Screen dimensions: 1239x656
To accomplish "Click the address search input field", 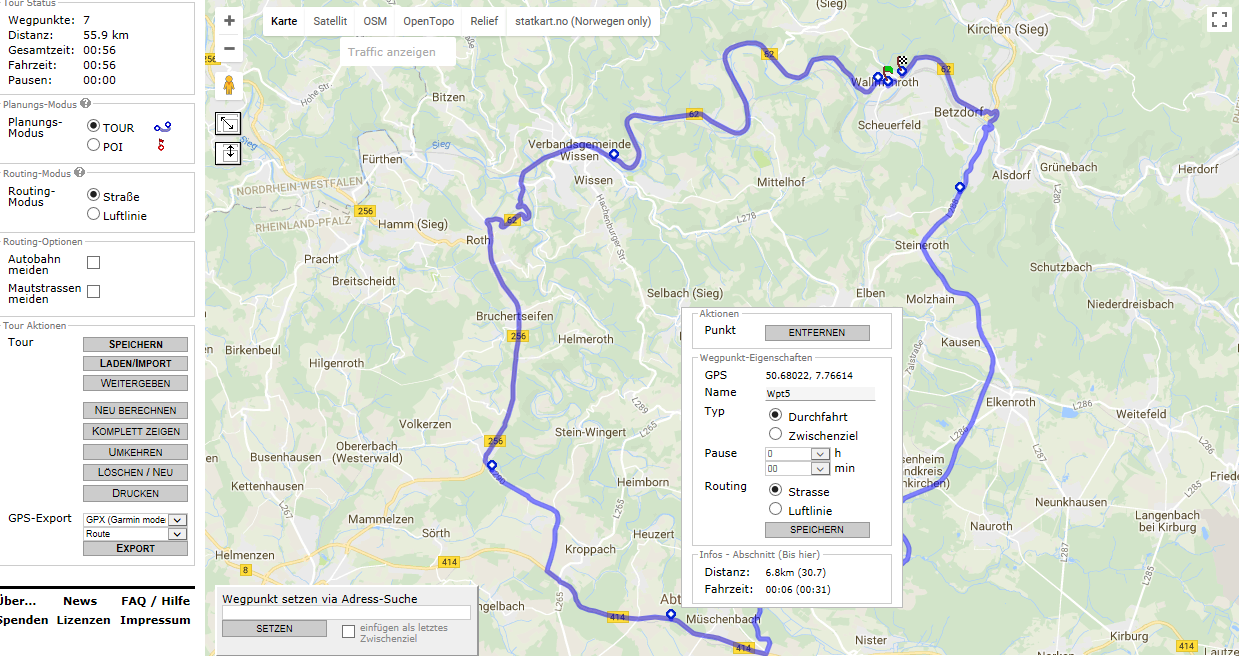I will coord(346,612).
